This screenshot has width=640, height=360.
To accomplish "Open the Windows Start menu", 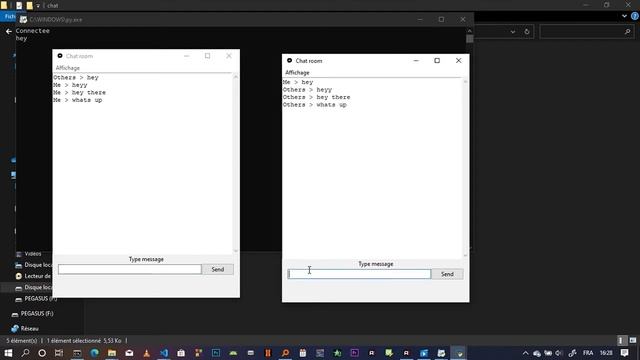I will click(x=8, y=353).
